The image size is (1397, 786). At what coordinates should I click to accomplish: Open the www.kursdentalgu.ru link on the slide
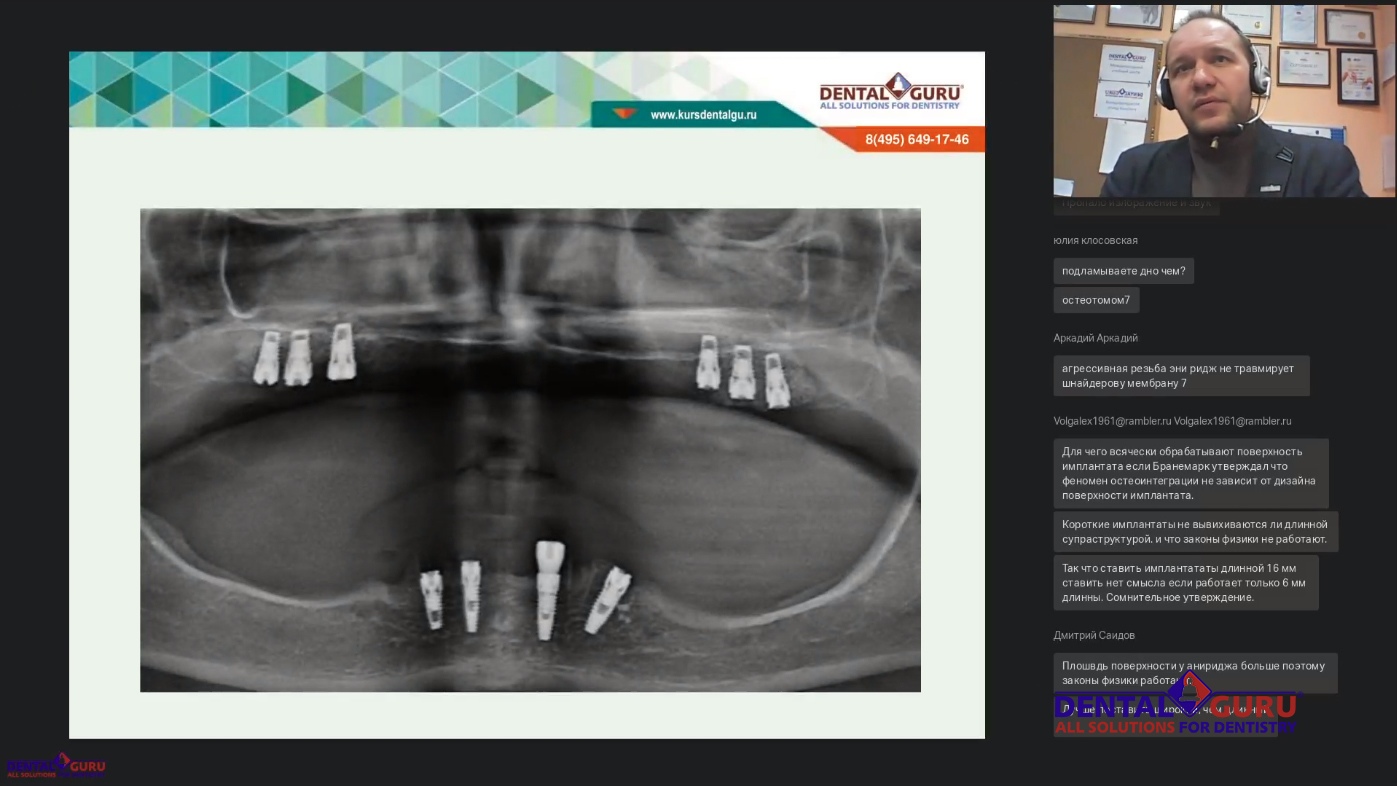pos(703,115)
